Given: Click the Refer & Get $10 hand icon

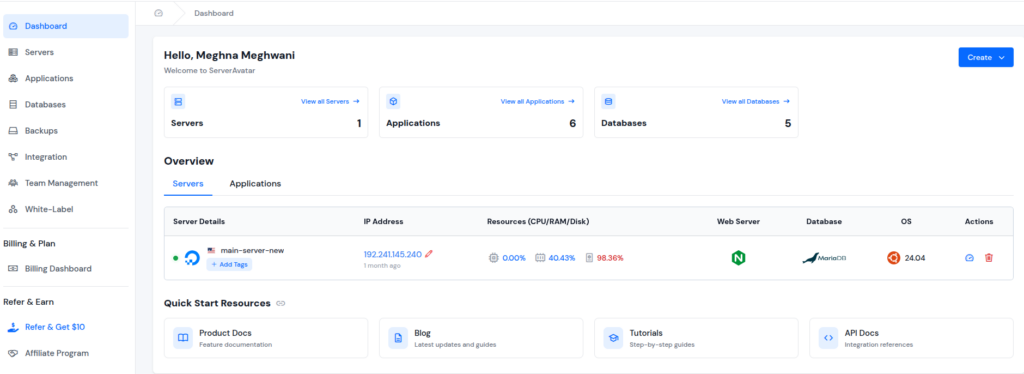Looking at the screenshot, I should point(13,328).
